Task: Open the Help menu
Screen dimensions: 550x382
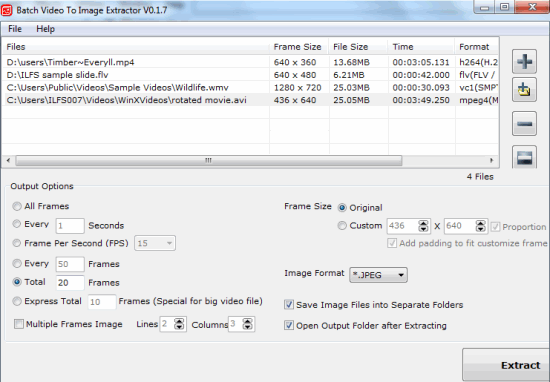Action: (x=46, y=29)
